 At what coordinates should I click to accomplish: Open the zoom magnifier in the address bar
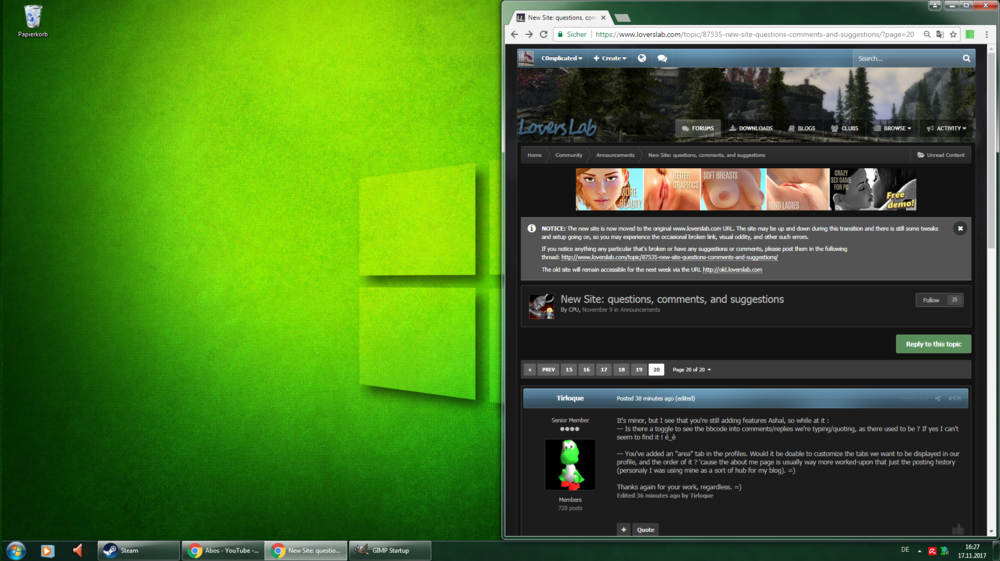(927, 34)
